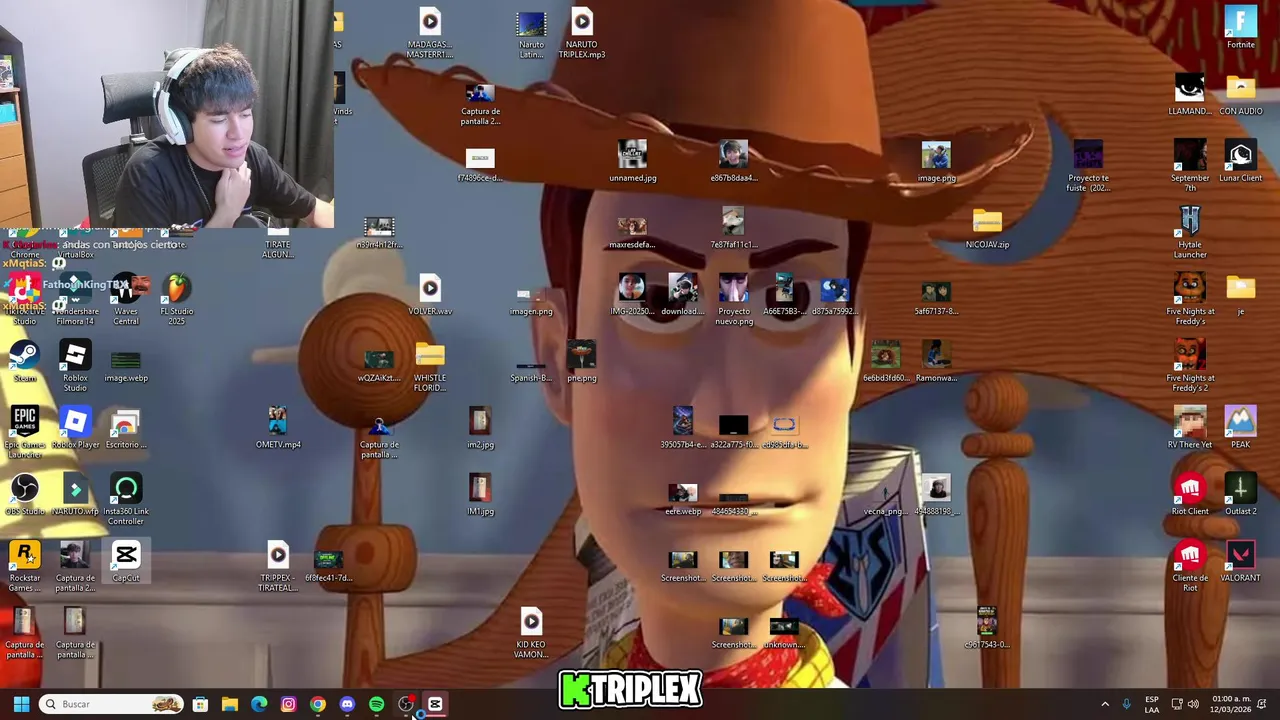Open Discord from the taskbar
The width and height of the screenshot is (1280, 720).
[x=347, y=704]
